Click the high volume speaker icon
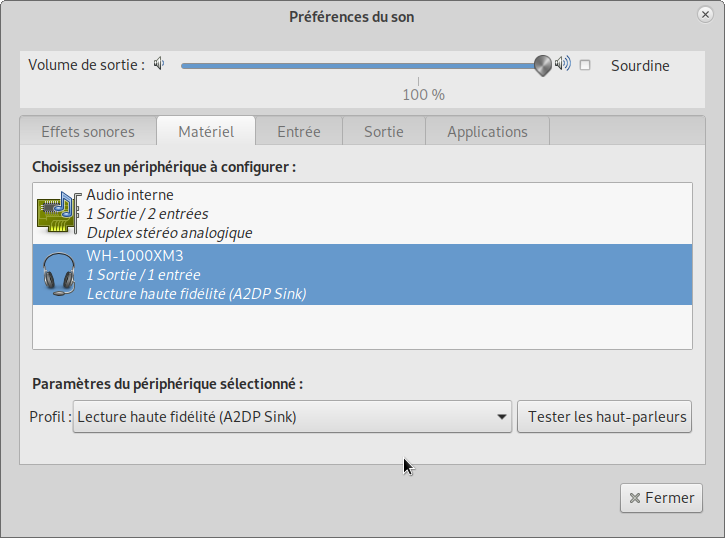725x538 pixels. pos(563,65)
